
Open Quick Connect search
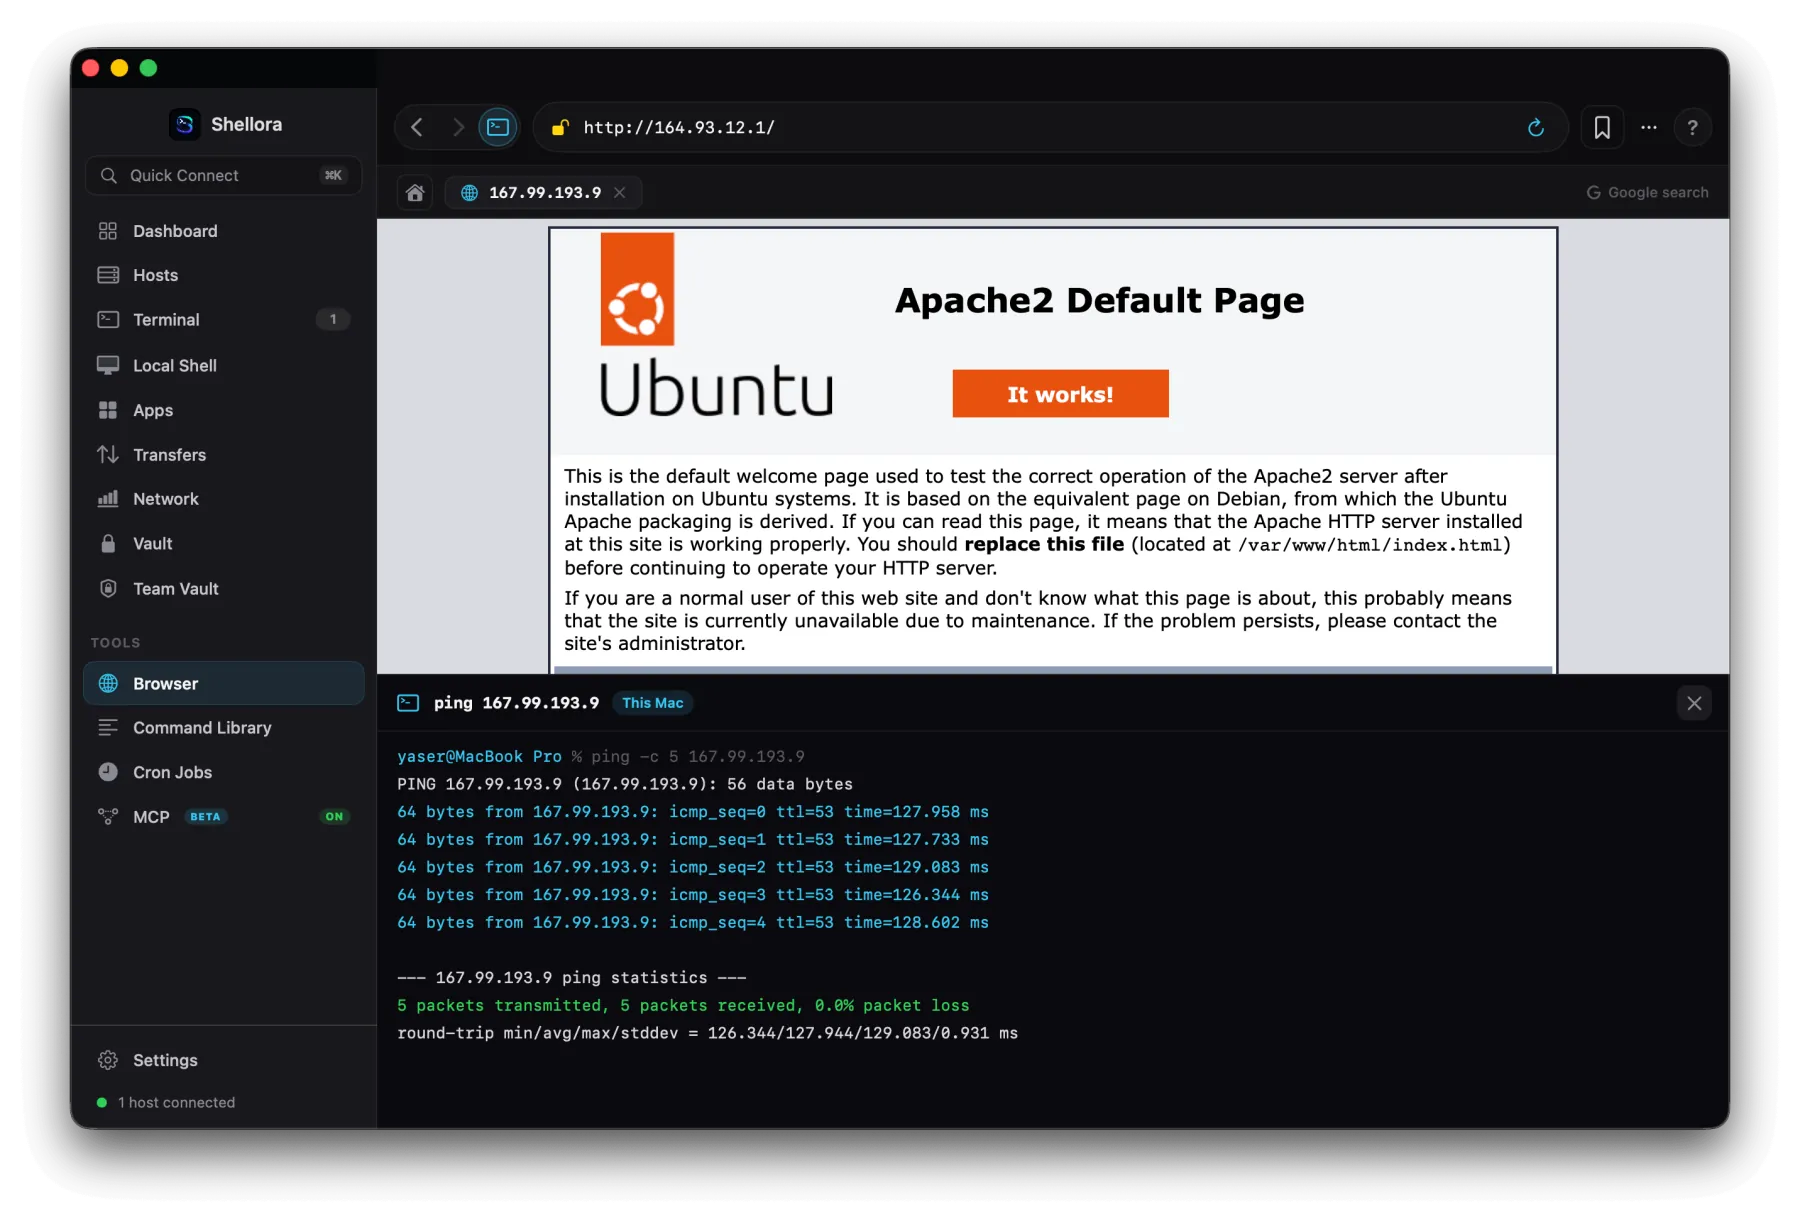[223, 175]
